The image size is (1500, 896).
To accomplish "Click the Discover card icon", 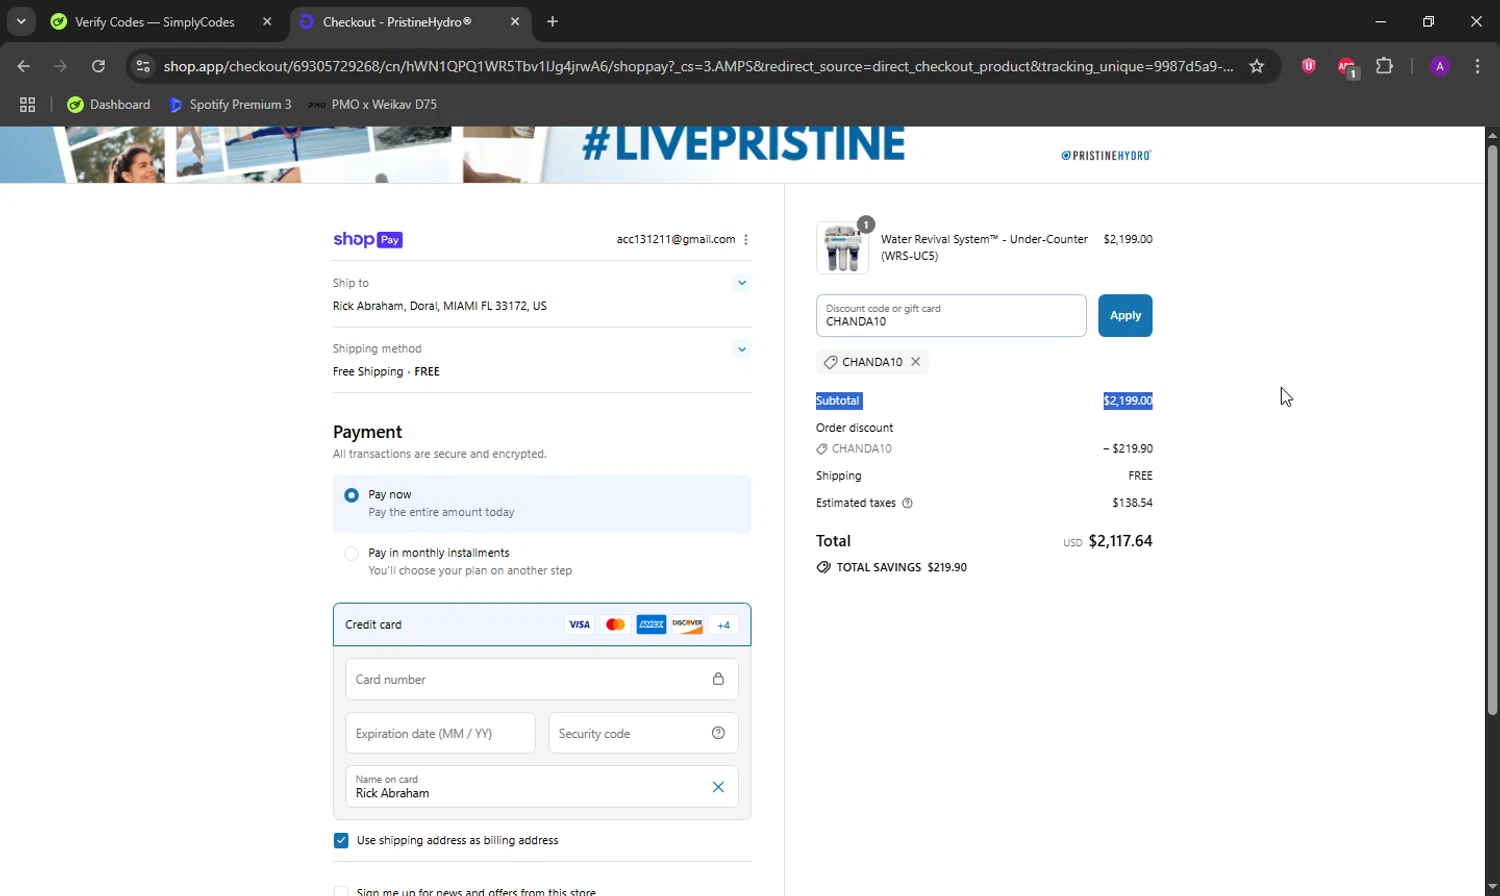I will click(x=687, y=624).
